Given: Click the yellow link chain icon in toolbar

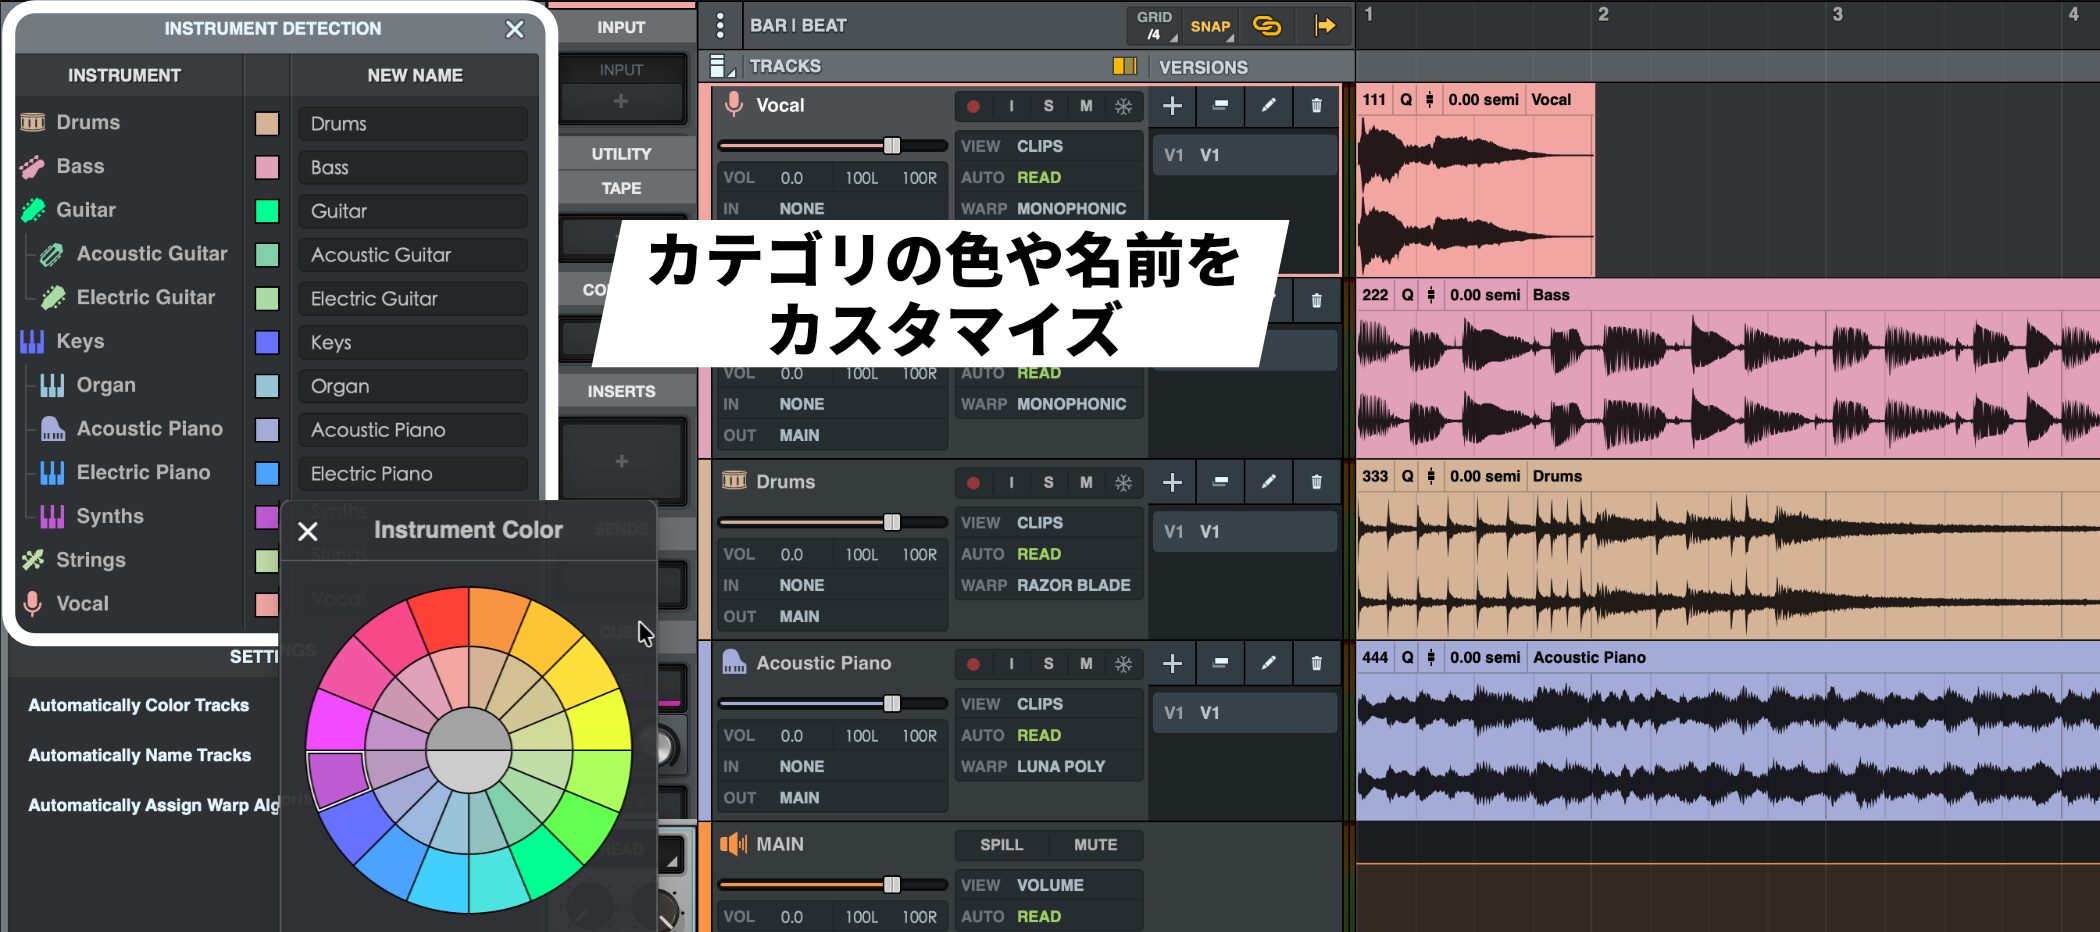Looking at the screenshot, I should [x=1267, y=26].
